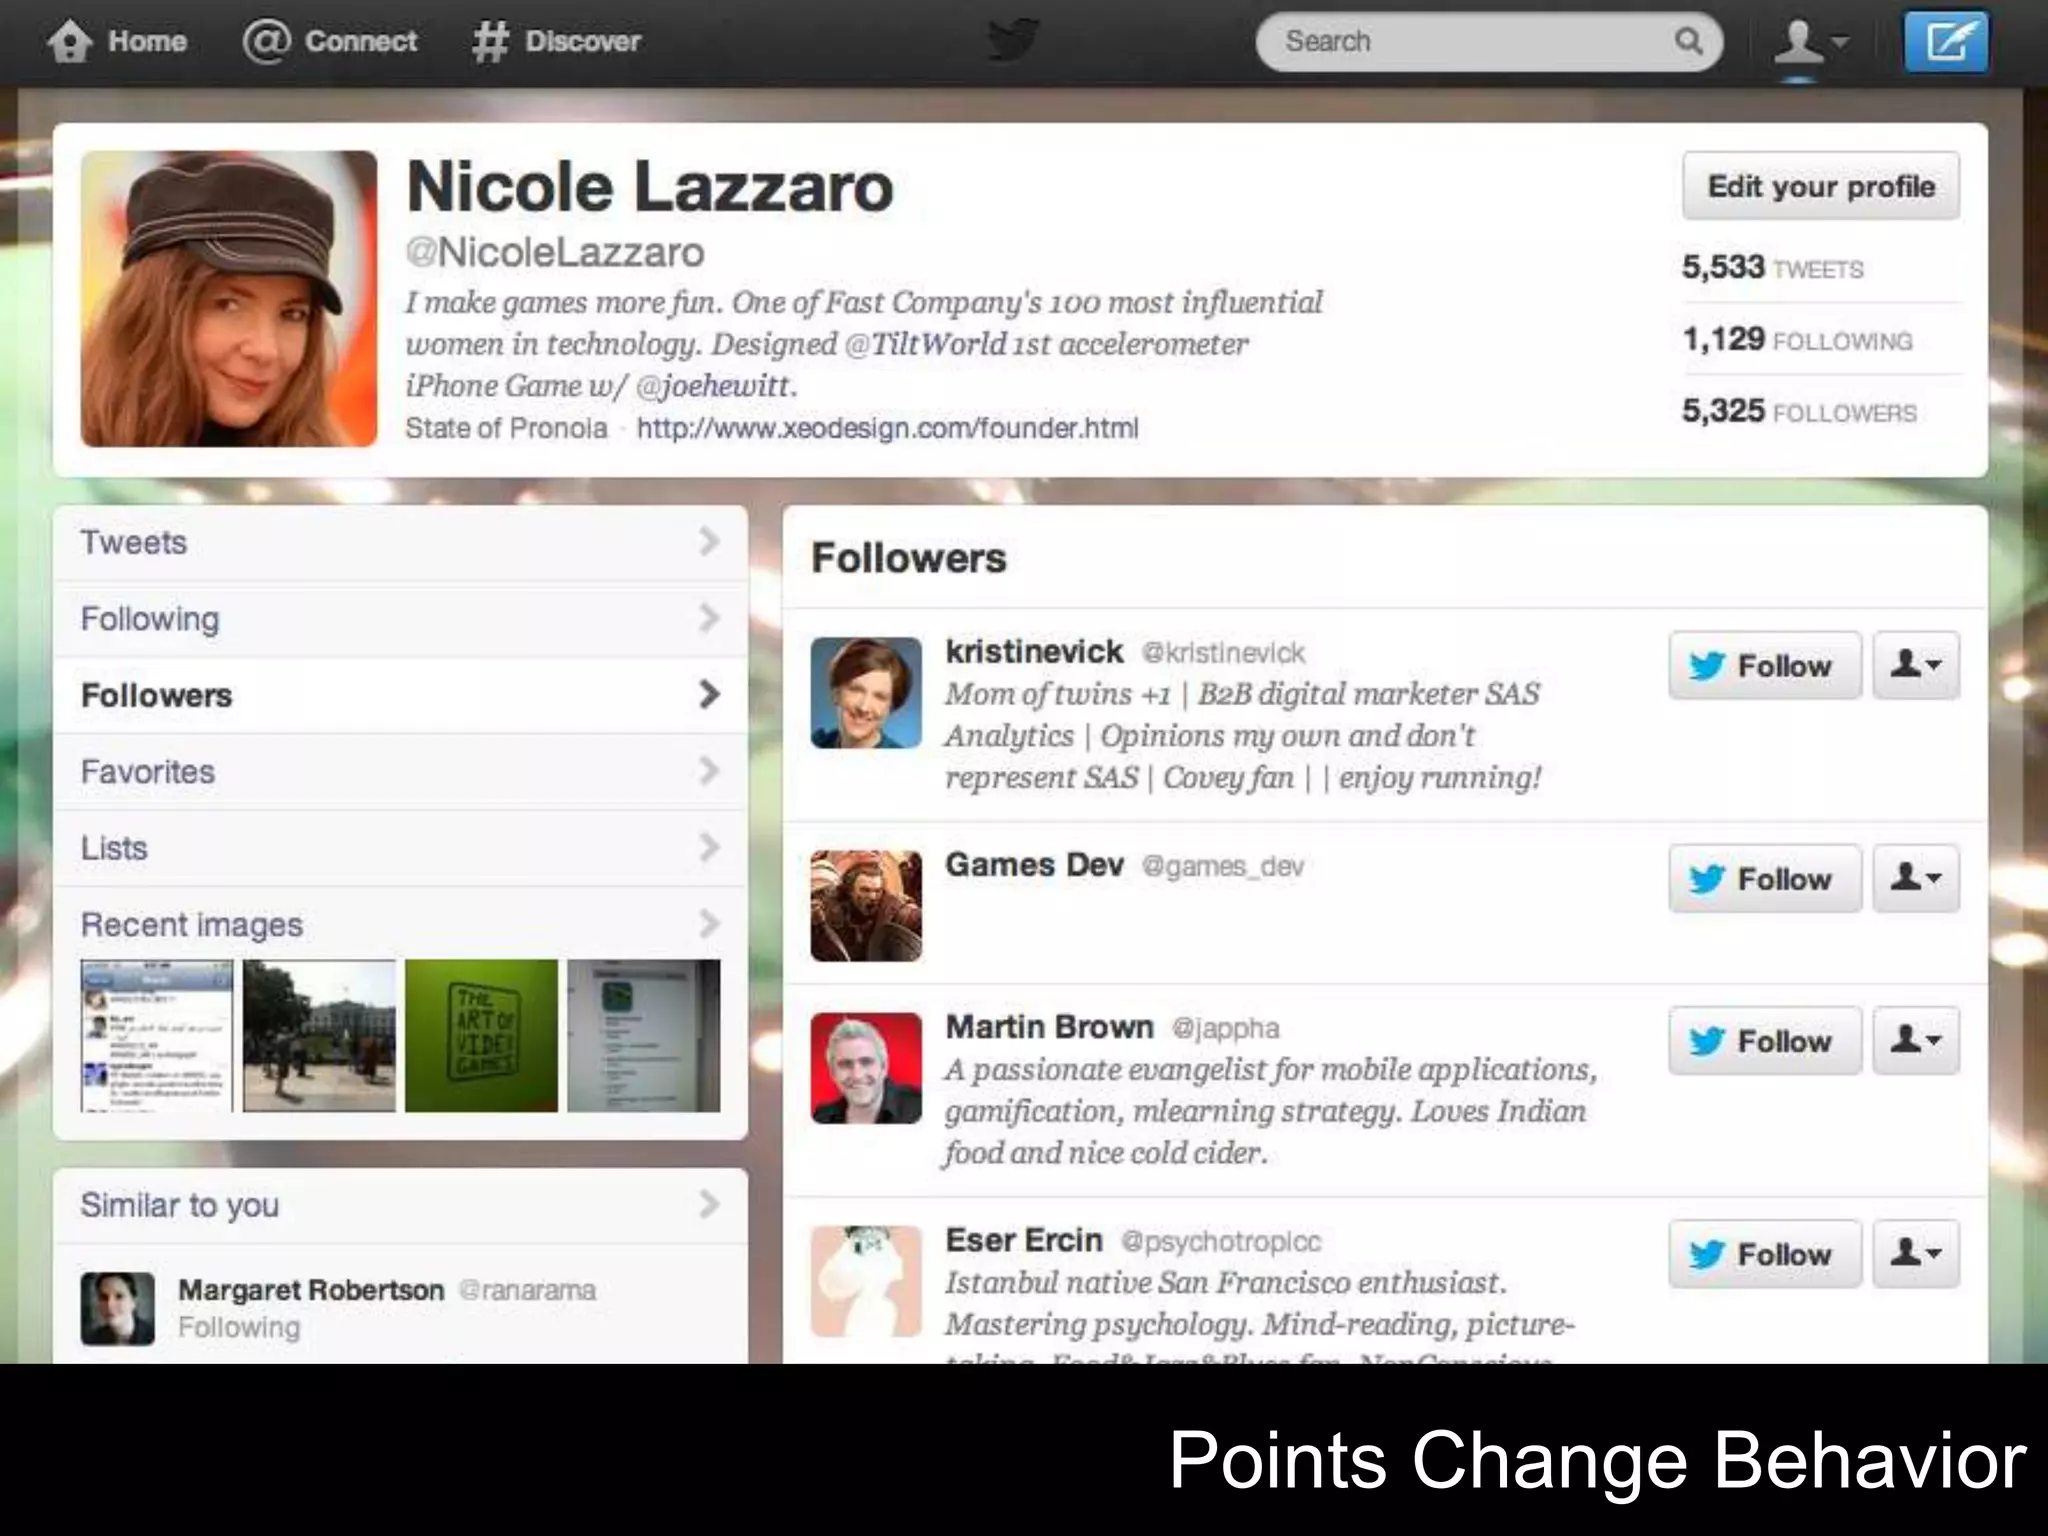Viewport: 2048px width, 1536px height.
Task: Click the Twitter bird logo in top bar
Action: pyautogui.click(x=1012, y=41)
